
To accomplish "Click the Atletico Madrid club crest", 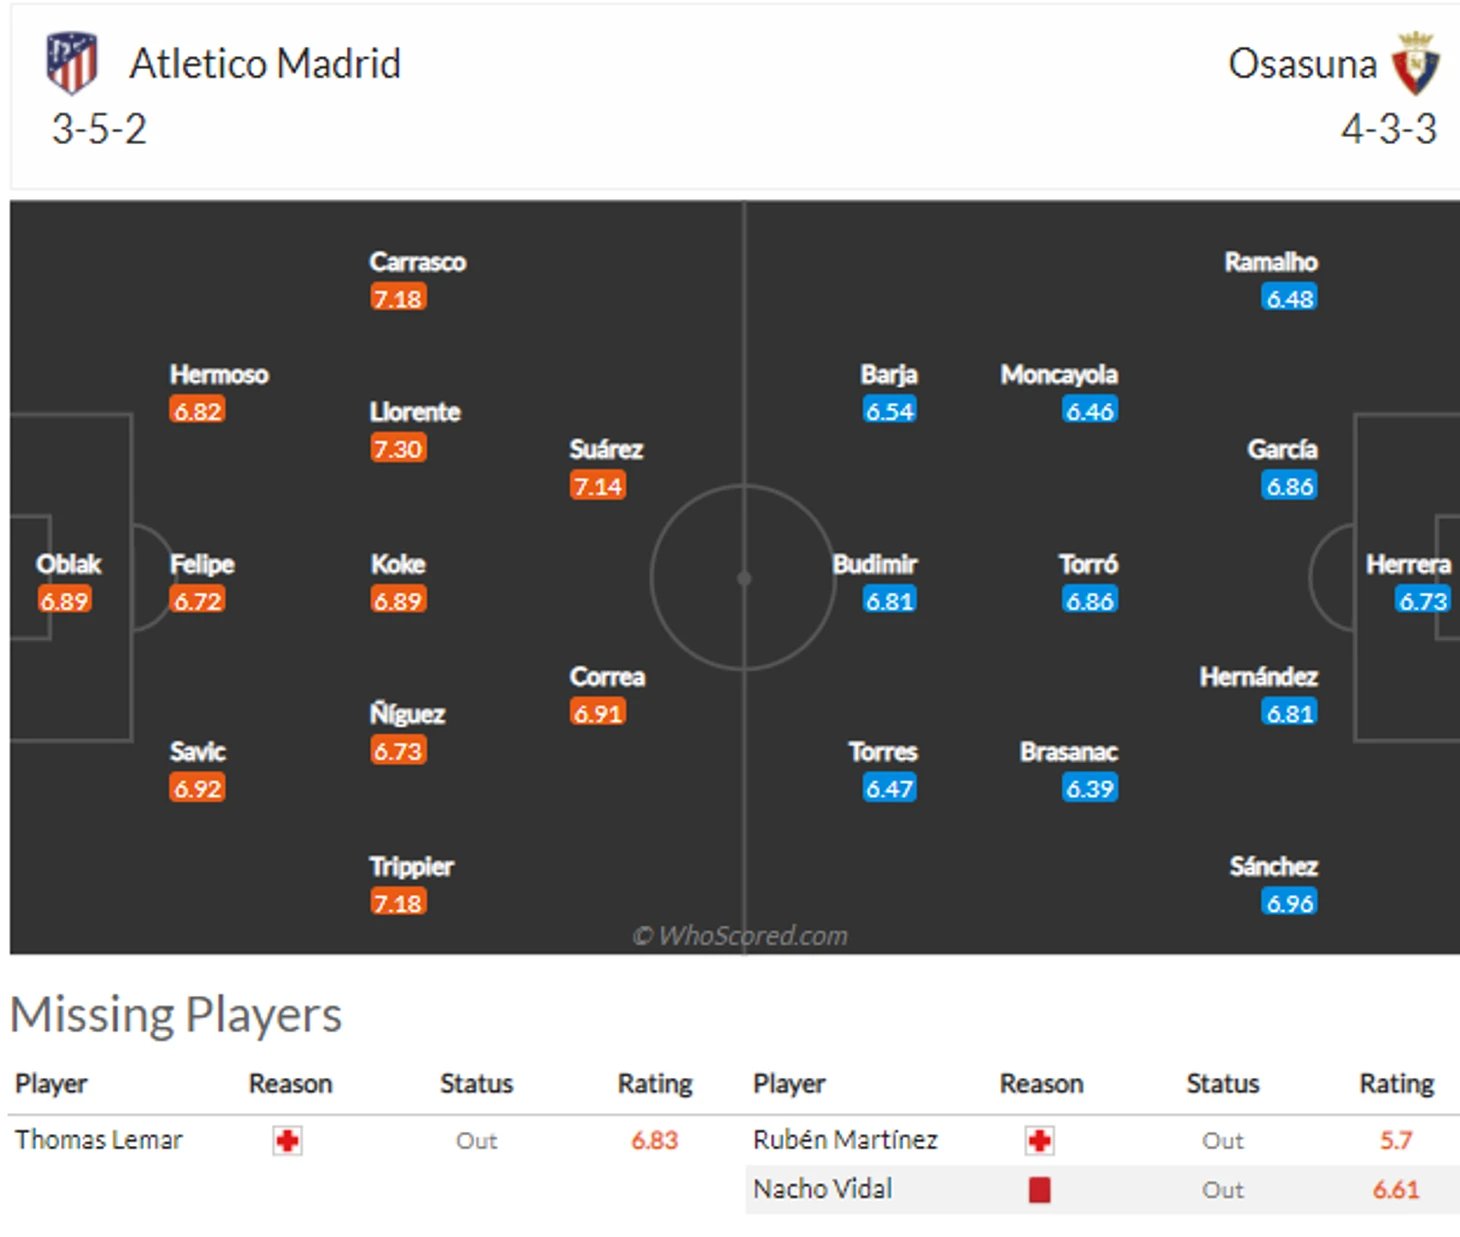I will (x=72, y=62).
